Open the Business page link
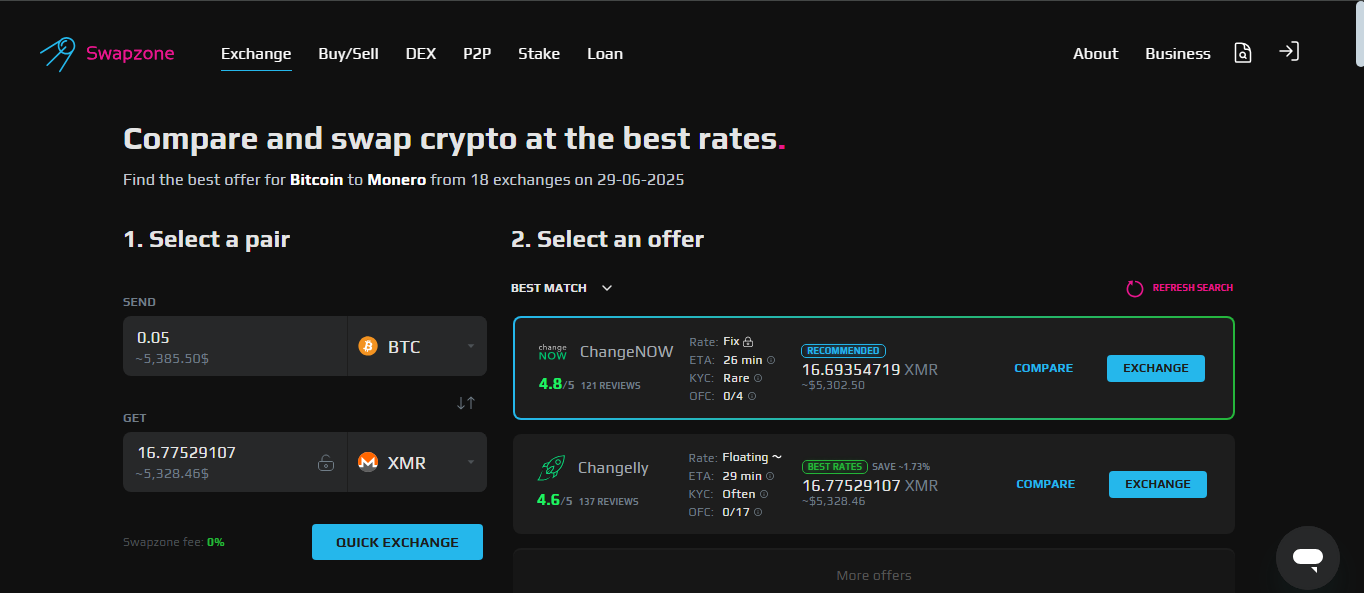 click(1178, 54)
